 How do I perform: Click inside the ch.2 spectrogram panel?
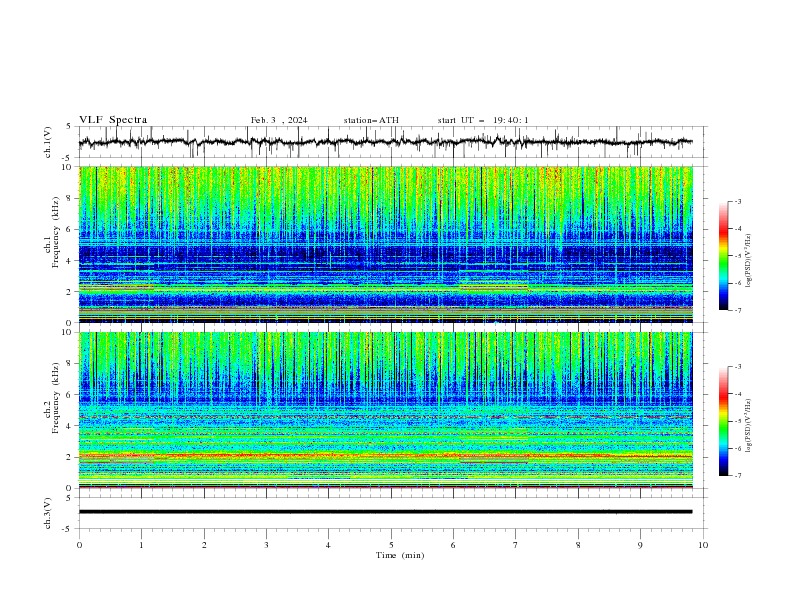click(385, 410)
